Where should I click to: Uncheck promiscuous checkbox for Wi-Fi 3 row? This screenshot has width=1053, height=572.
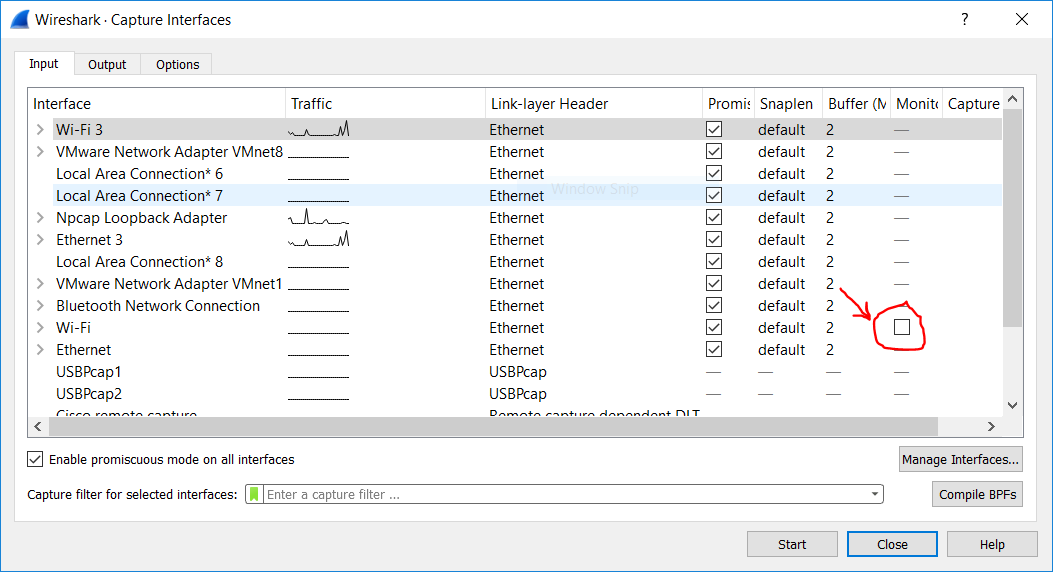click(x=714, y=130)
